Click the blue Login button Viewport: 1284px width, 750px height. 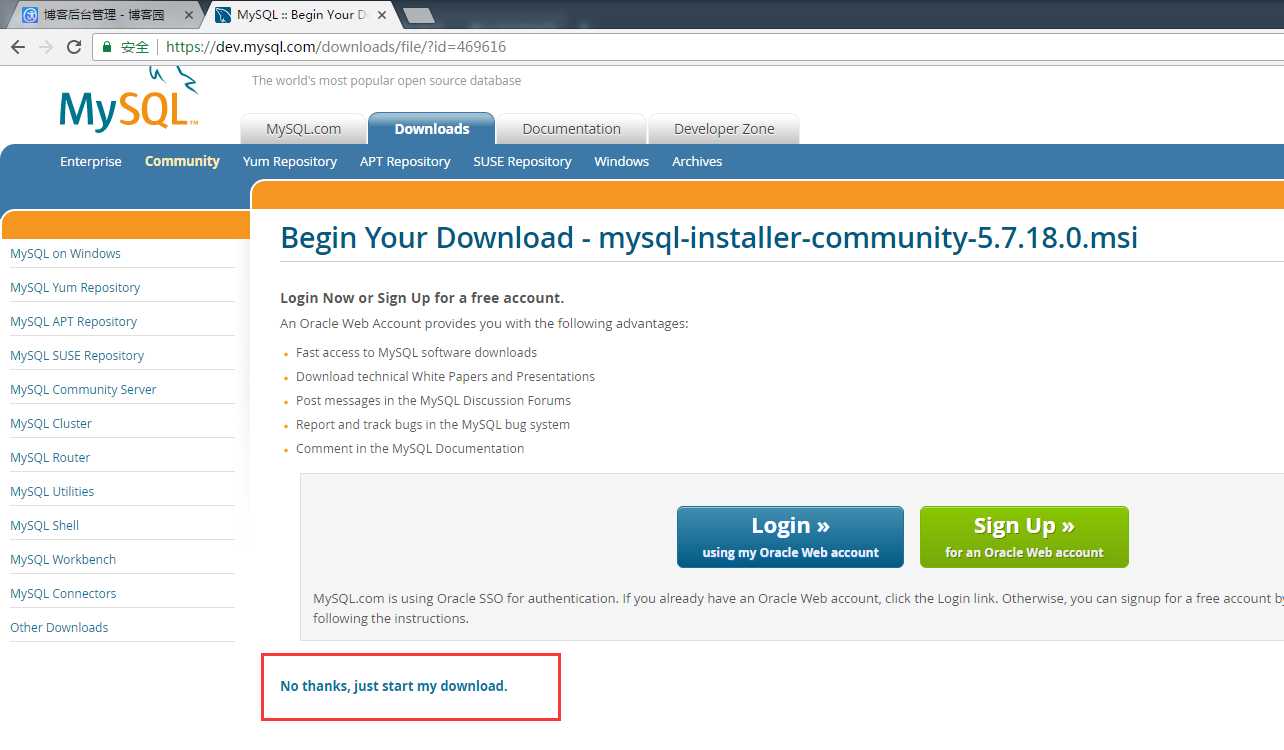tap(790, 537)
